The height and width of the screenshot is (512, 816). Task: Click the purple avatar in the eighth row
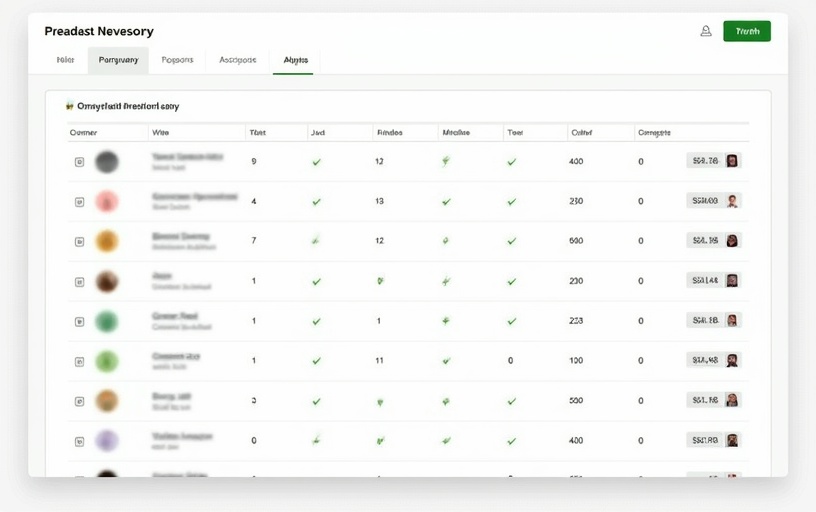click(x=107, y=441)
